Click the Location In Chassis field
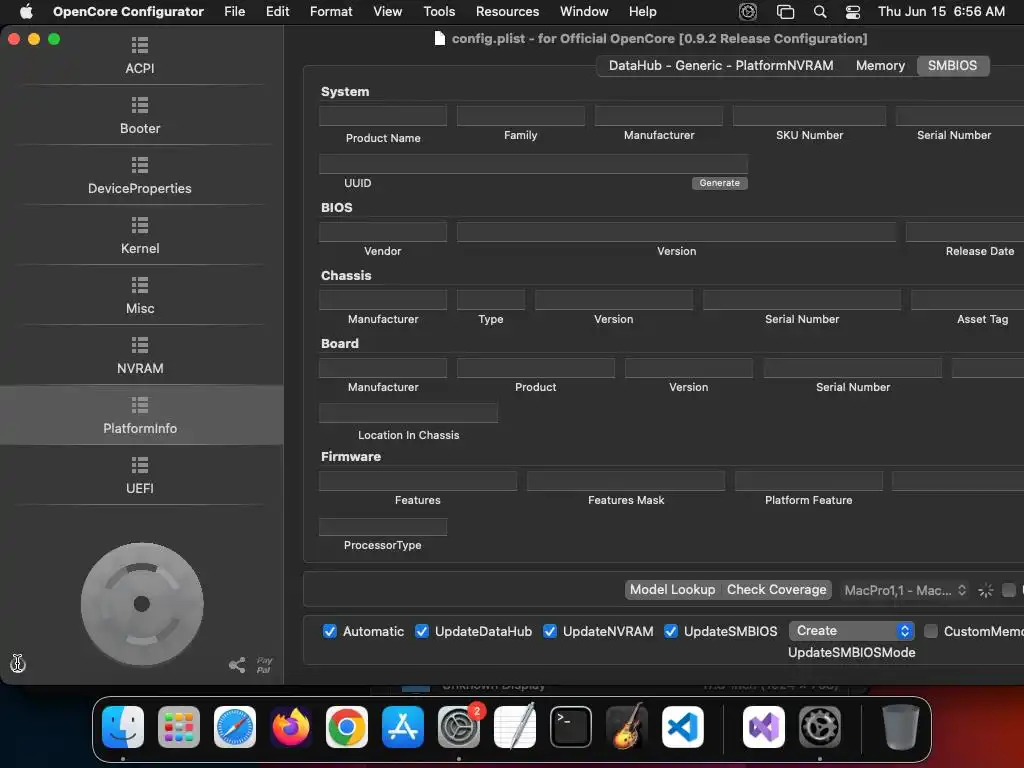Image resolution: width=1024 pixels, height=768 pixels. coord(408,413)
